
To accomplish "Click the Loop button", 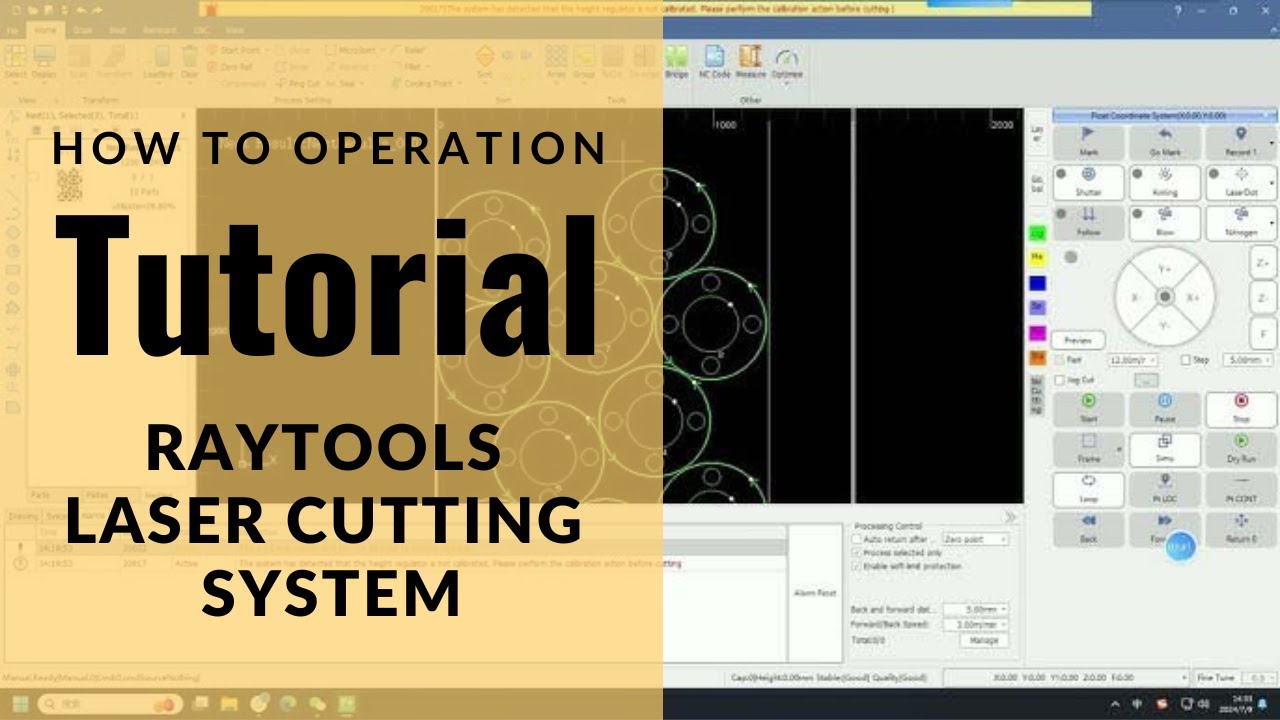I will click(x=1089, y=488).
